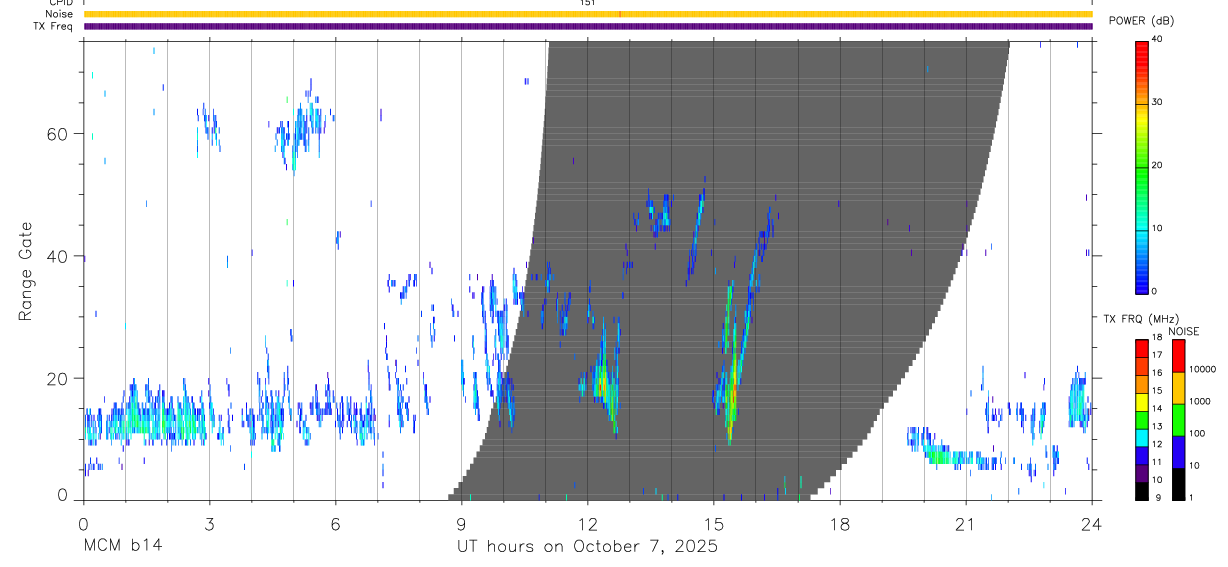The image size is (1228, 567).
Task: Select the green segment of TX FRQ scale
Action: click(x=1141, y=418)
